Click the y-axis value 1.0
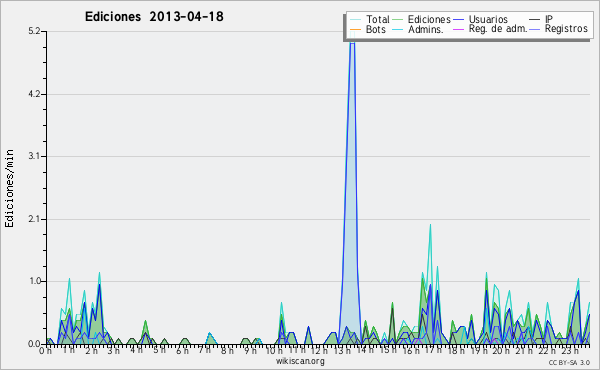The width and height of the screenshot is (600, 370). (x=34, y=281)
